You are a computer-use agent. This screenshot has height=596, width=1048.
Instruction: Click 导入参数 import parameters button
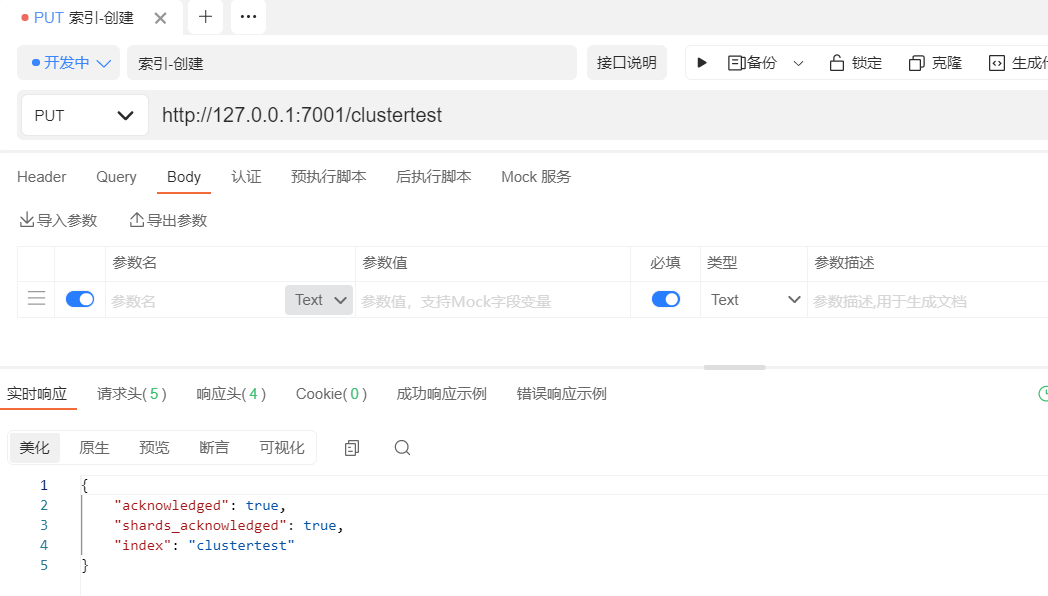point(58,220)
